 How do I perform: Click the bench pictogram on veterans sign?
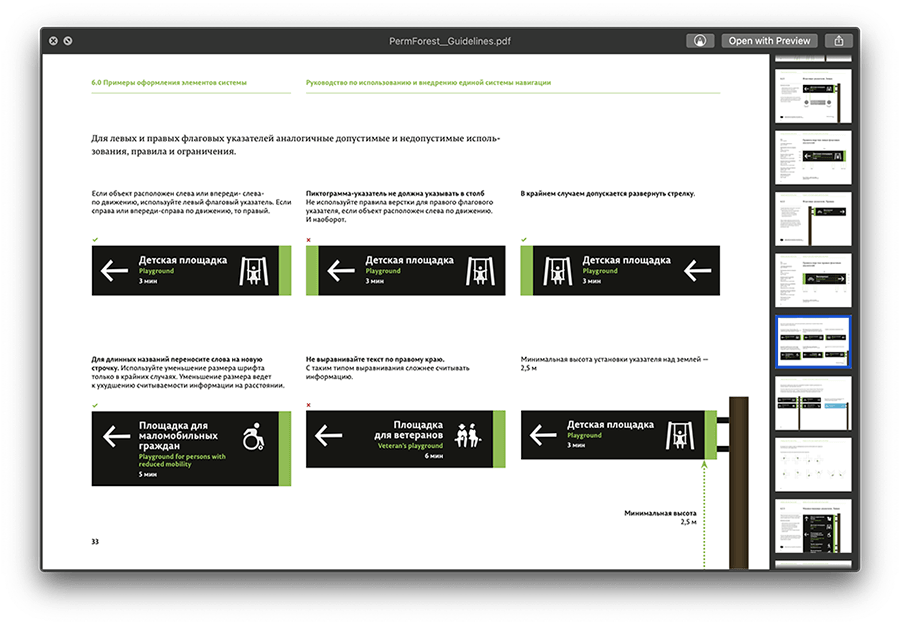[466, 436]
